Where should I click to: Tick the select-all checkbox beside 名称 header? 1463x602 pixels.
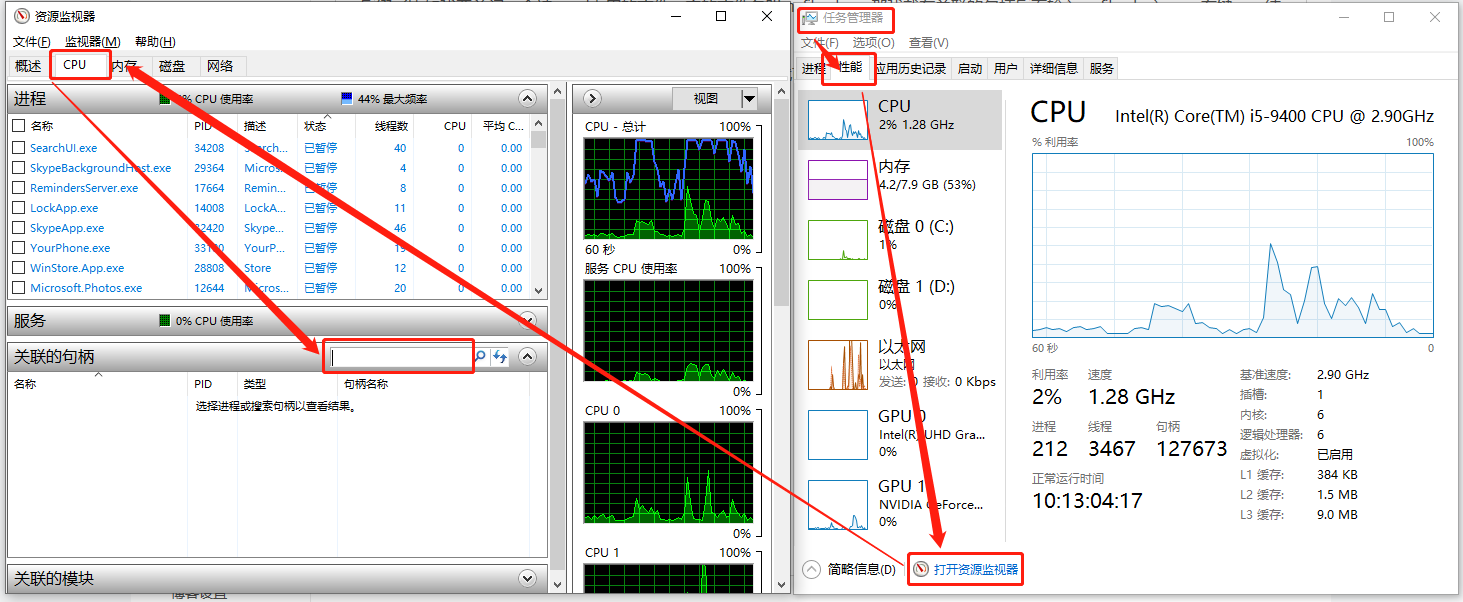pyautogui.click(x=18, y=126)
